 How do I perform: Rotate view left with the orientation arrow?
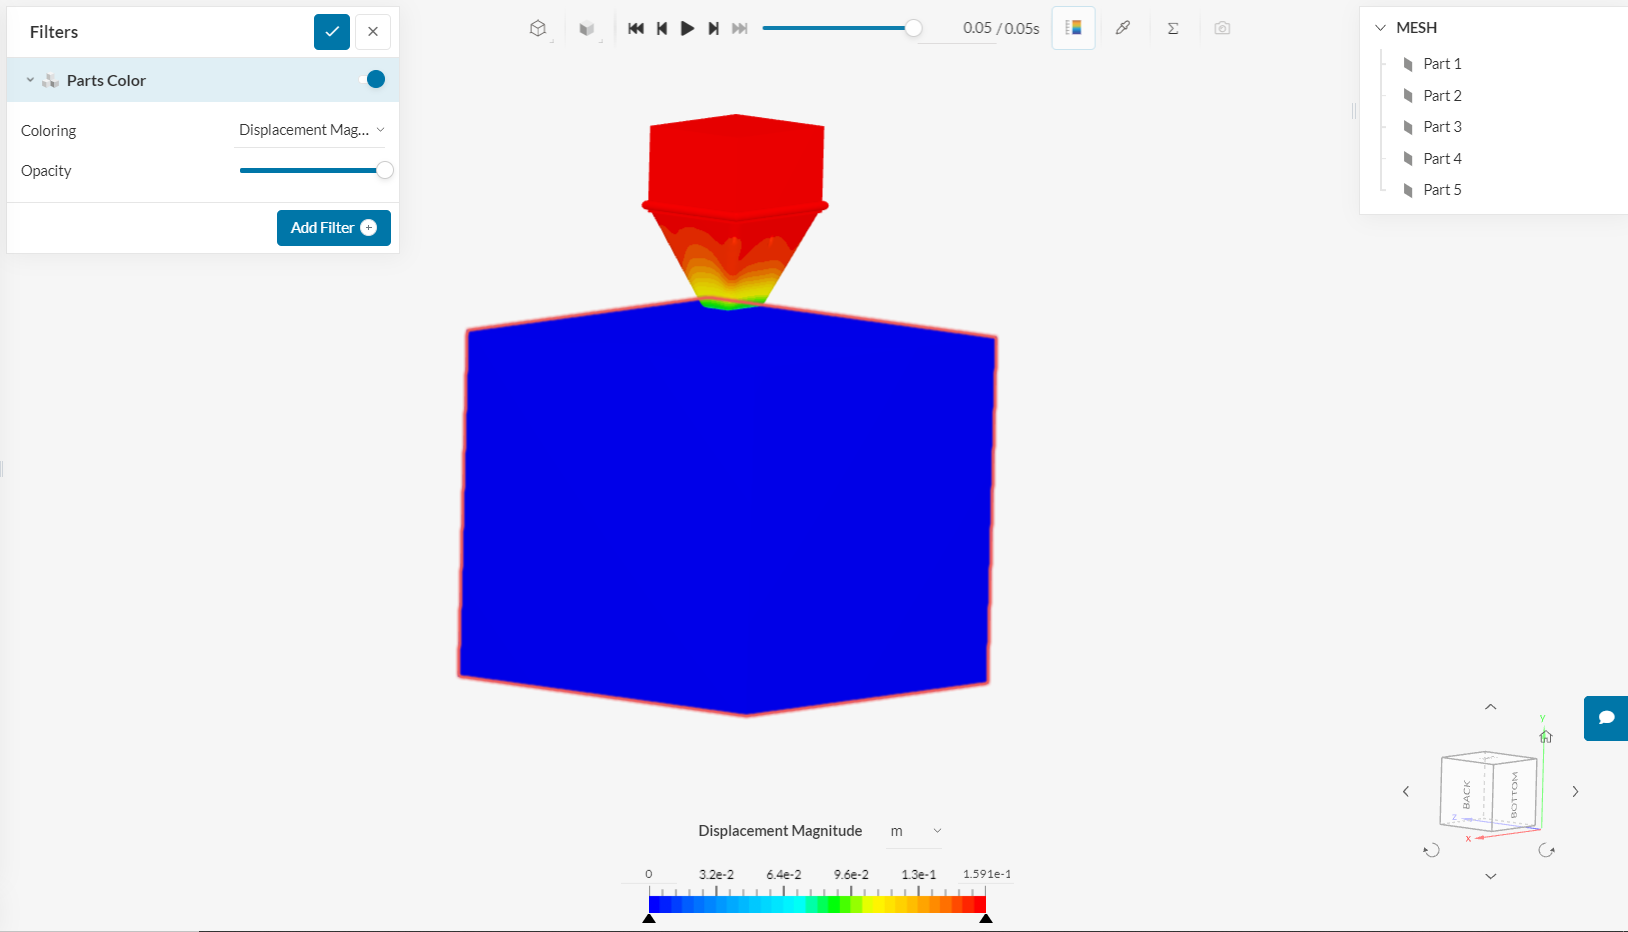pyautogui.click(x=1406, y=791)
